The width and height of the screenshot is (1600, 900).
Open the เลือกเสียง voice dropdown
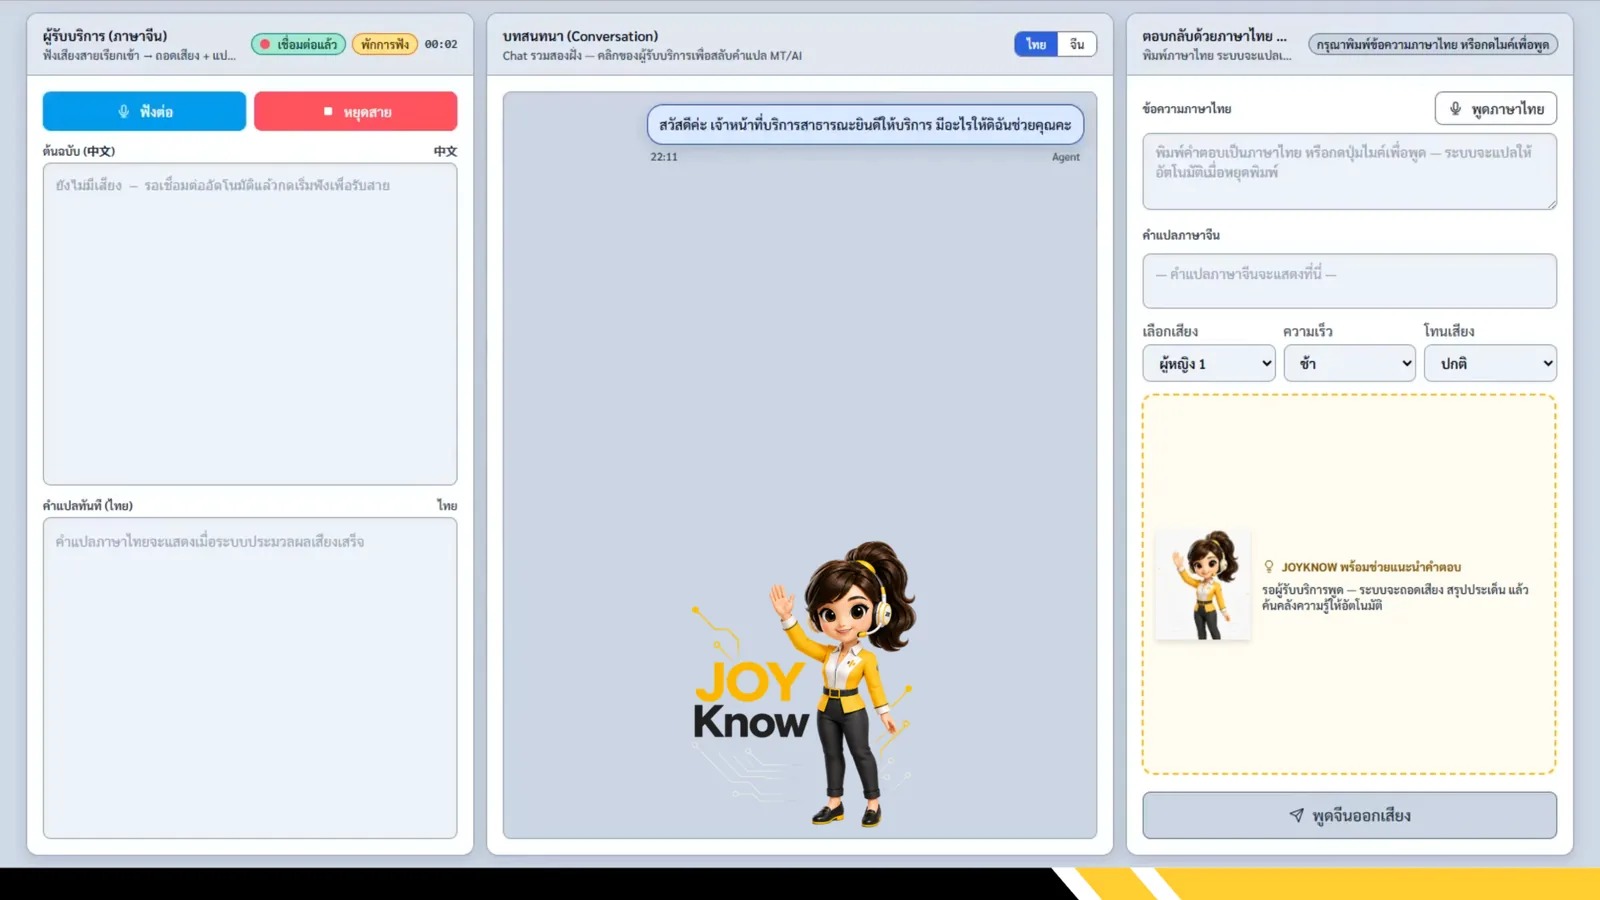[x=1209, y=363]
